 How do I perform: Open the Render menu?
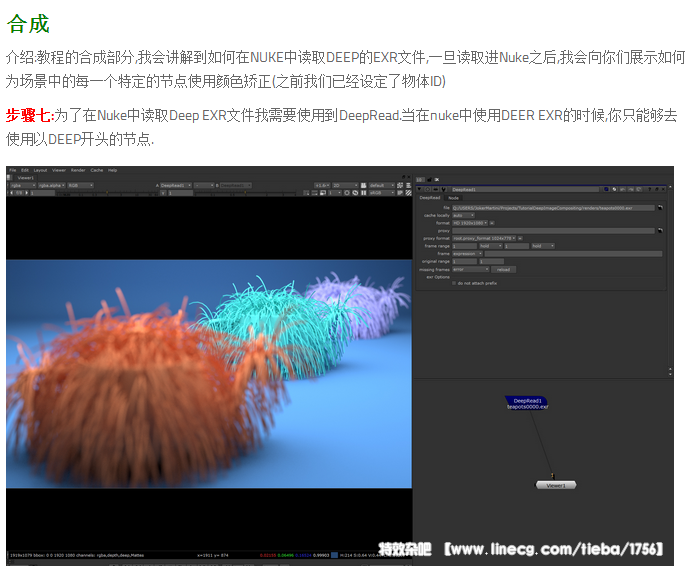pos(78,170)
